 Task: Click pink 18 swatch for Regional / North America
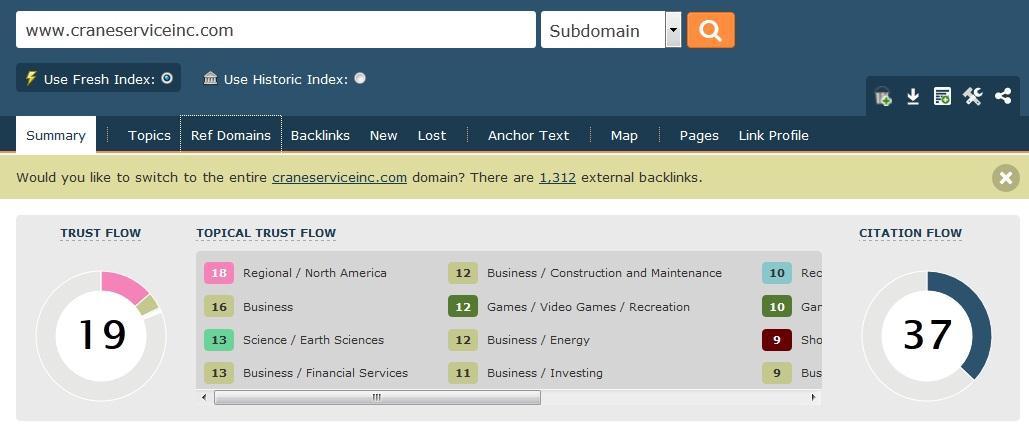[x=219, y=273]
